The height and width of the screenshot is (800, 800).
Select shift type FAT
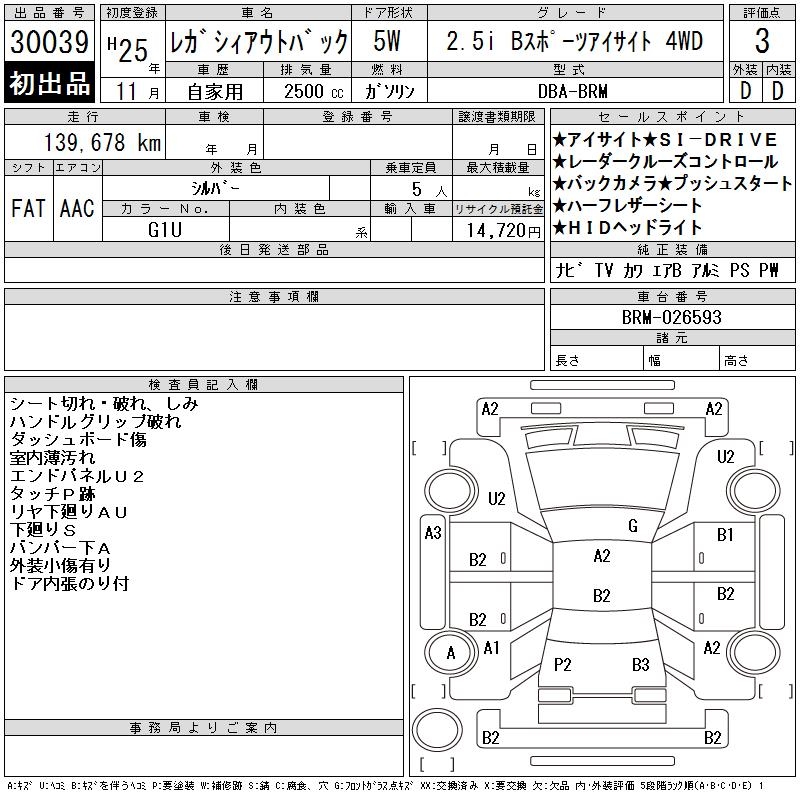[x=29, y=208]
